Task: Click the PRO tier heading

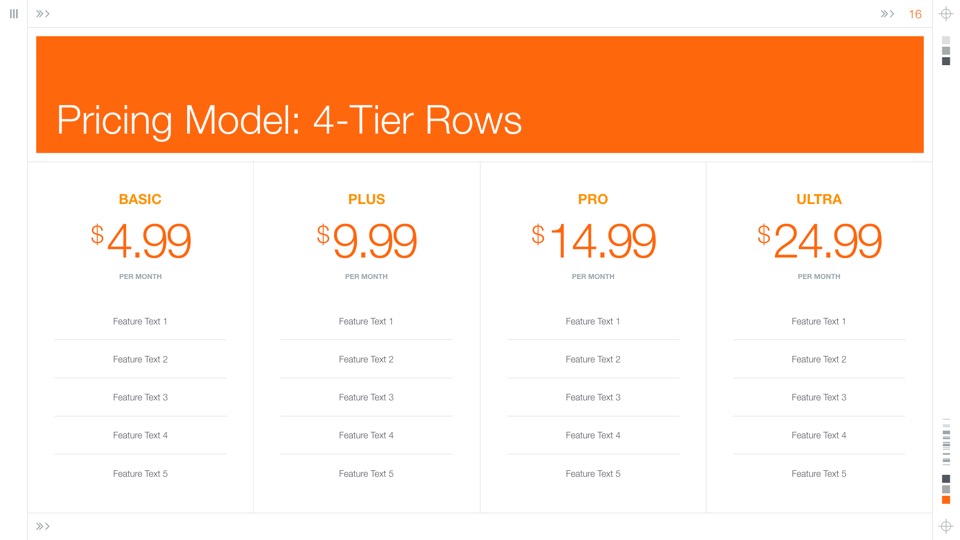Action: point(593,199)
